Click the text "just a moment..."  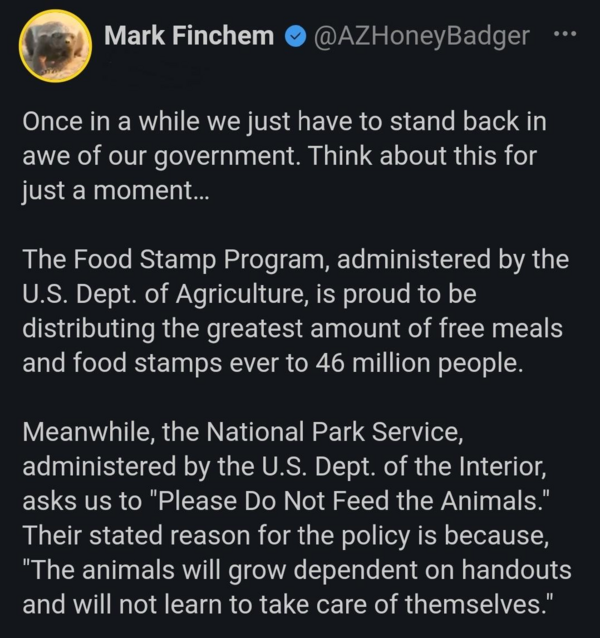115,190
